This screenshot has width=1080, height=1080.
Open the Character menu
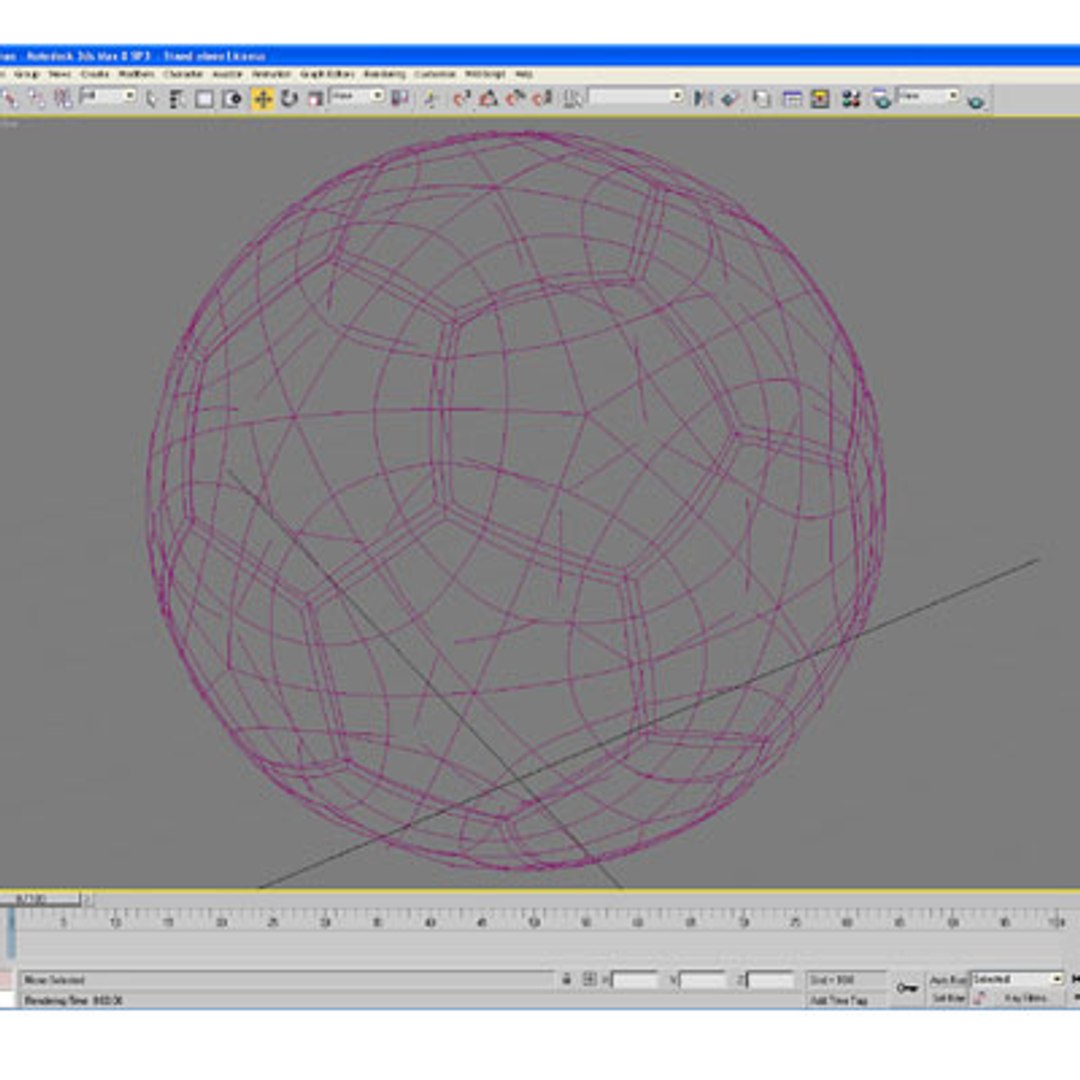183,74
